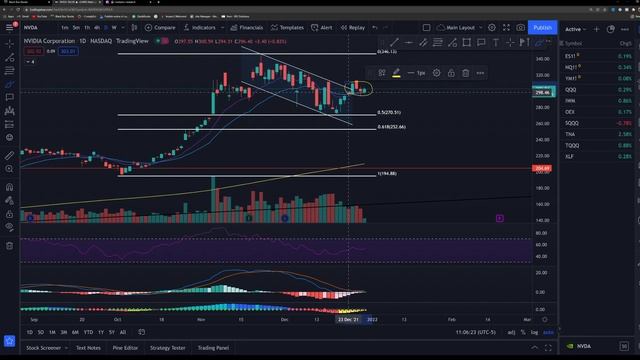Select the crosshair cursor tool
This screenshot has height=360, width=640.
tap(9, 43)
